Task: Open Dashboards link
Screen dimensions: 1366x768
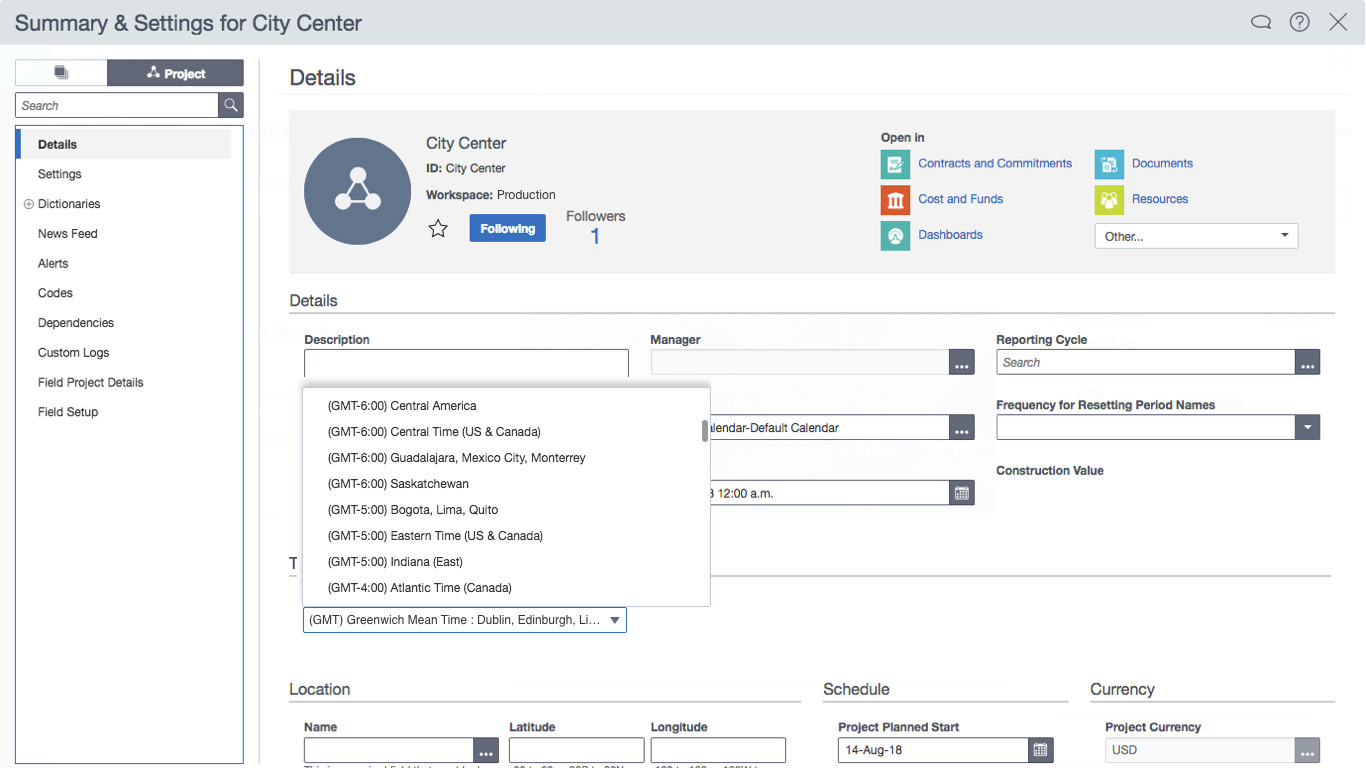Action: coord(951,235)
